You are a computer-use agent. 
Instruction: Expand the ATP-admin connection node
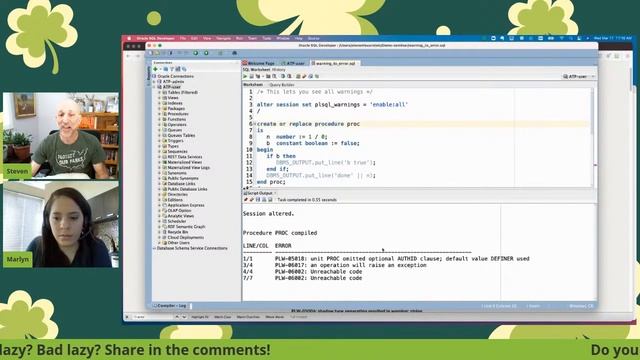tap(155, 82)
